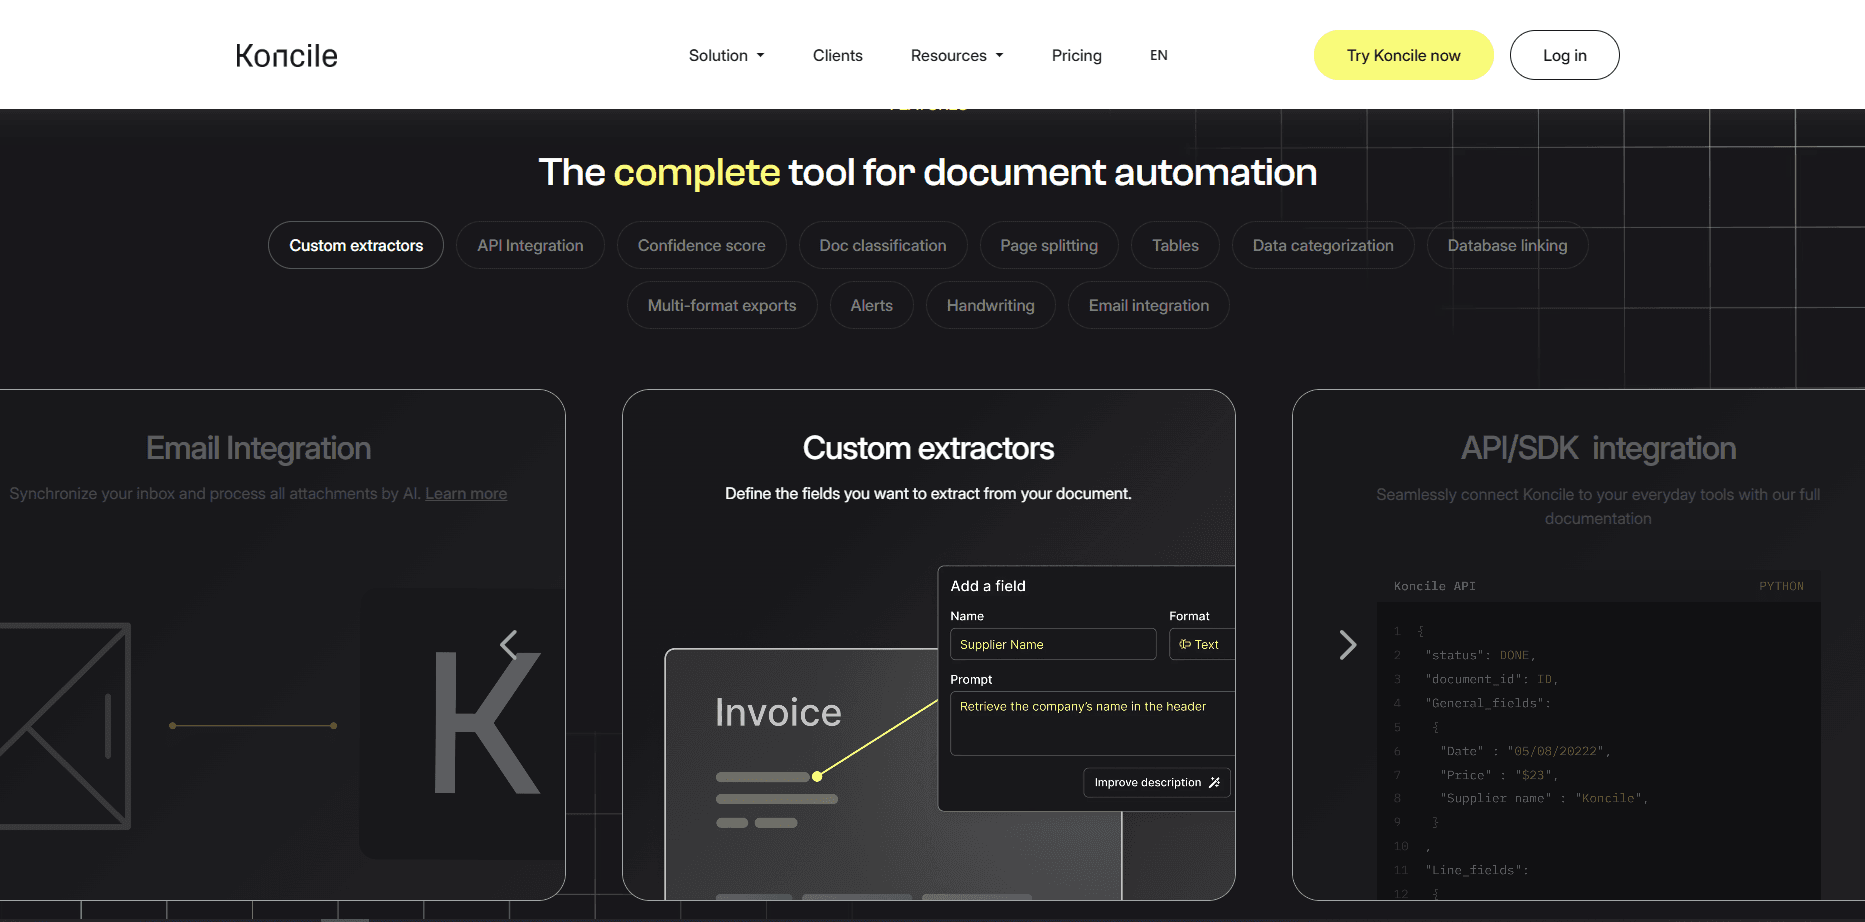Select the Doc classification tab

point(883,245)
